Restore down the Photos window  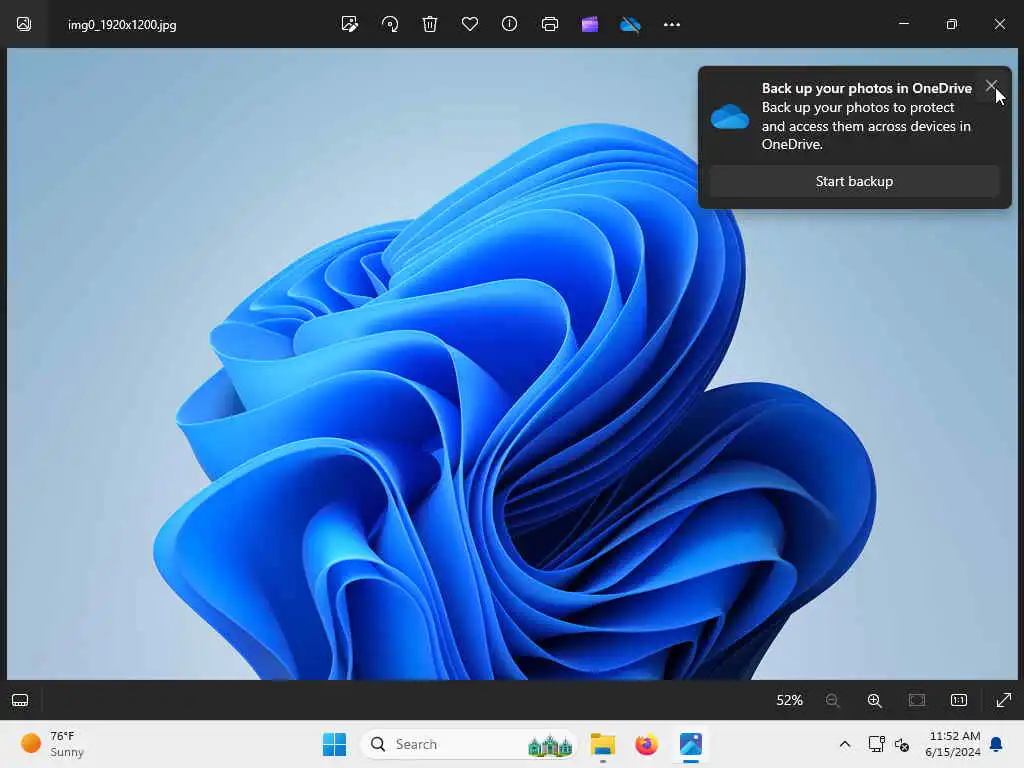pyautogui.click(x=952, y=24)
